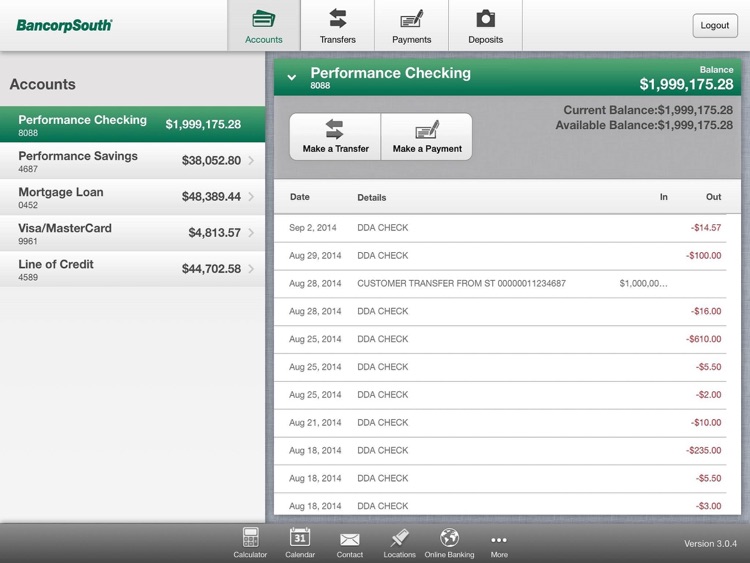The image size is (750, 563).
Task: Click the BancorpSouth logo
Action: [64, 25]
